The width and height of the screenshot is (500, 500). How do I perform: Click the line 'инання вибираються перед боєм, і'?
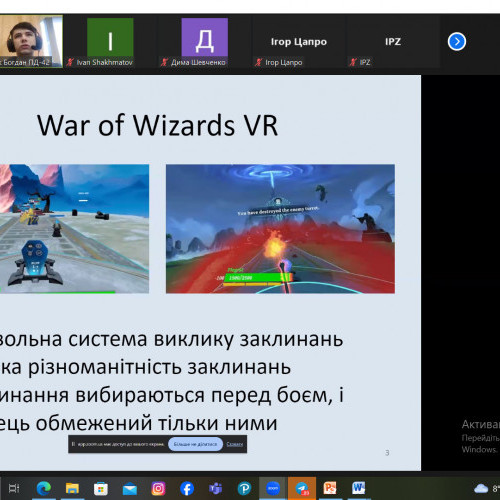[x=172, y=395]
